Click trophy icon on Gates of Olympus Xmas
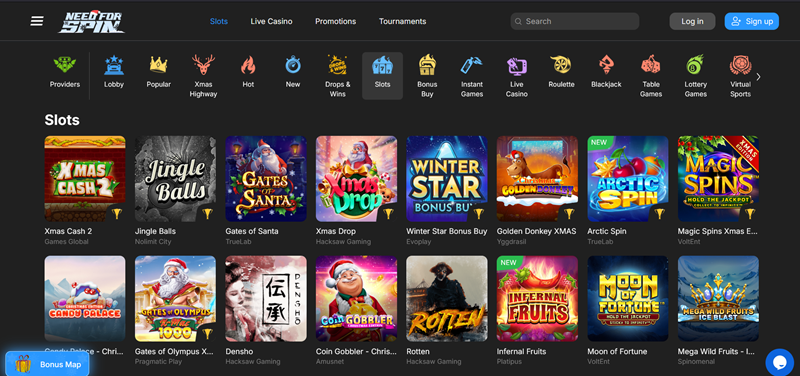The image size is (800, 376). pos(208,333)
